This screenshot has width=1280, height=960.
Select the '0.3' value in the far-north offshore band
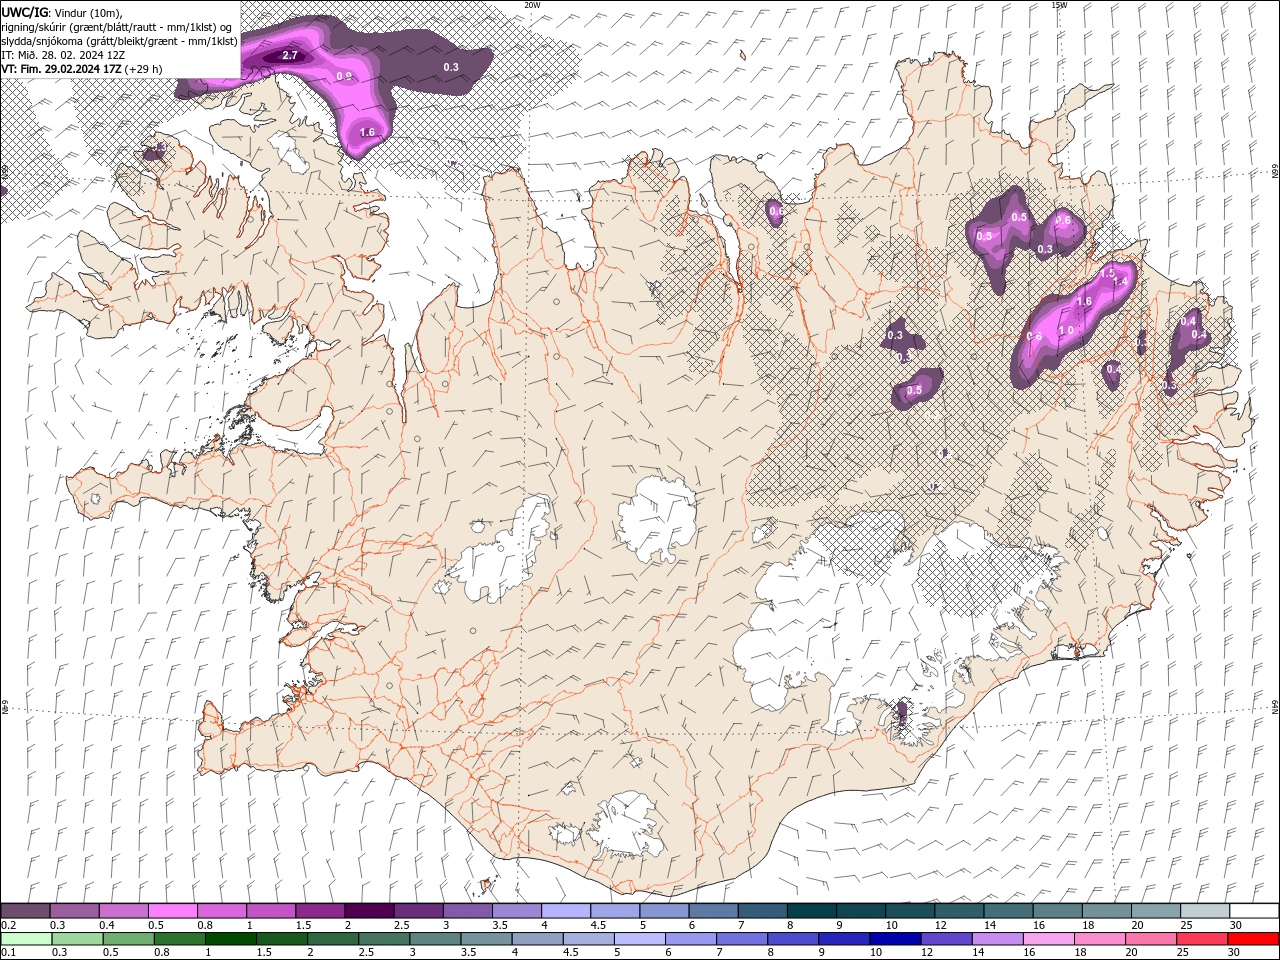click(x=451, y=67)
